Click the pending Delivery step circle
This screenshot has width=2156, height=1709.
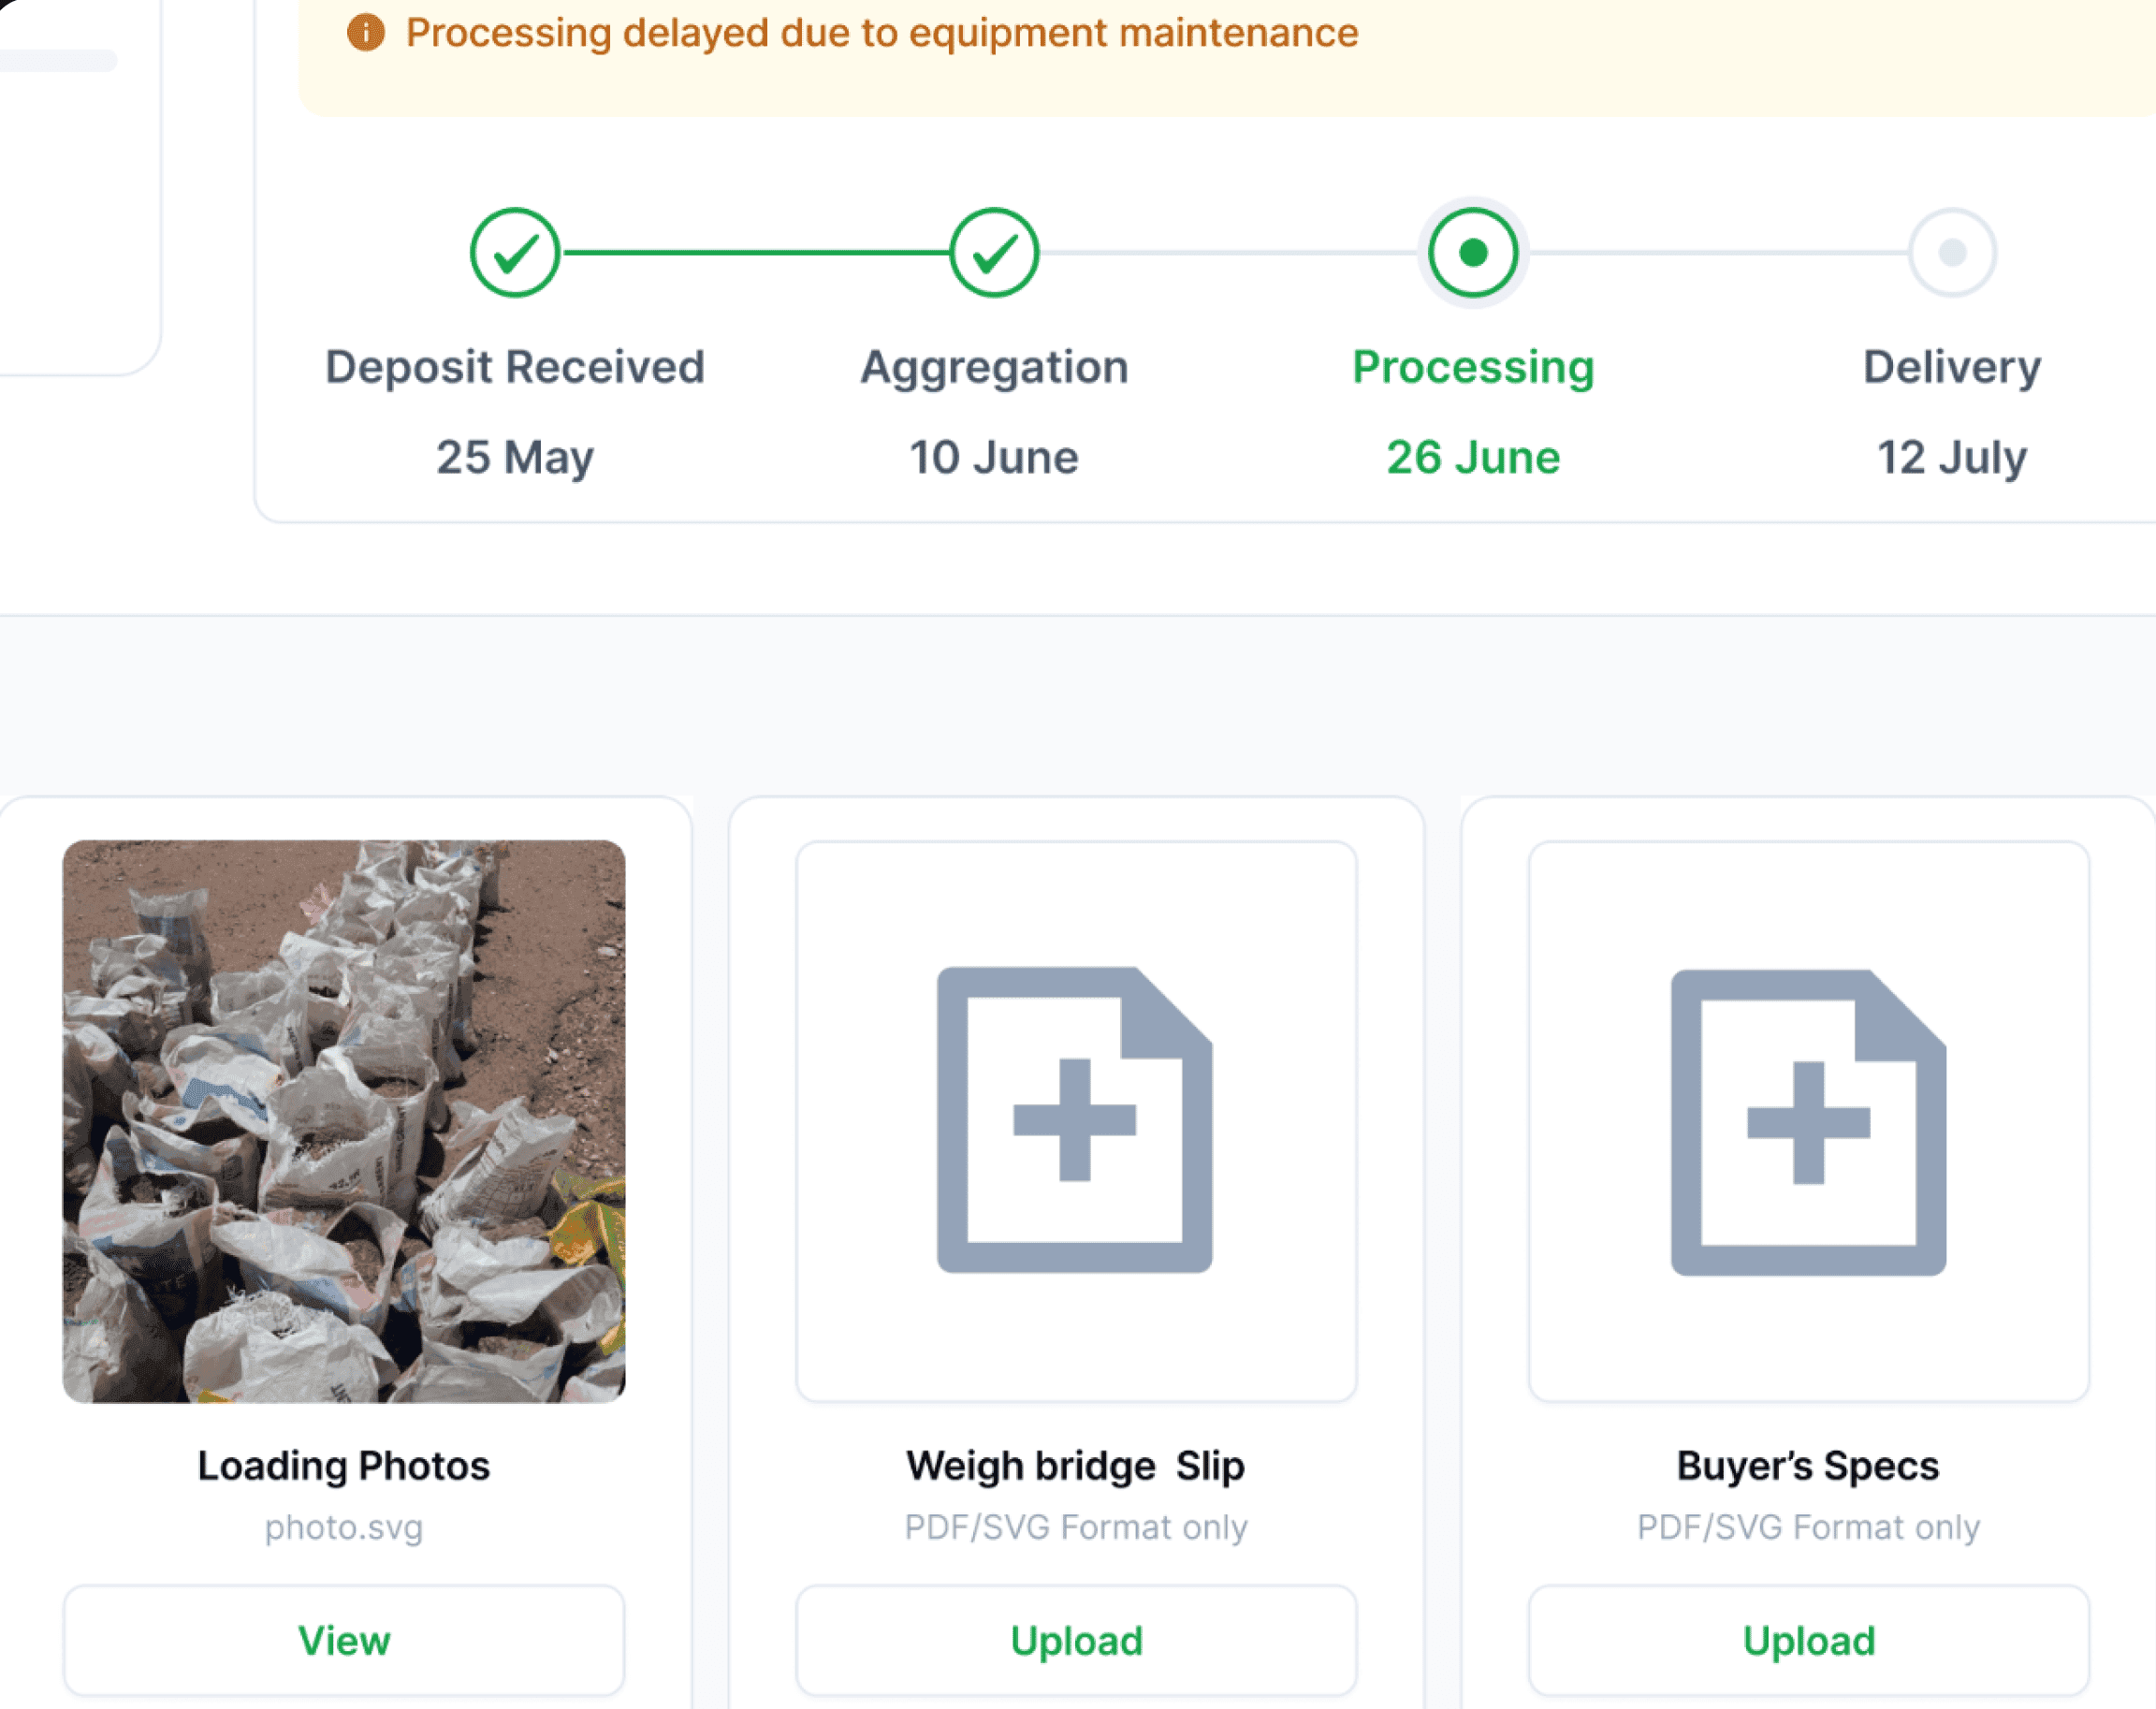[1952, 253]
